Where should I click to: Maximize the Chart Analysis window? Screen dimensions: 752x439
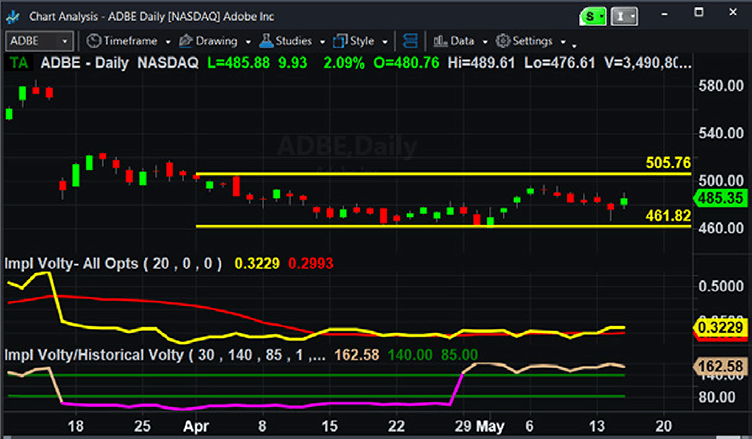click(x=699, y=12)
